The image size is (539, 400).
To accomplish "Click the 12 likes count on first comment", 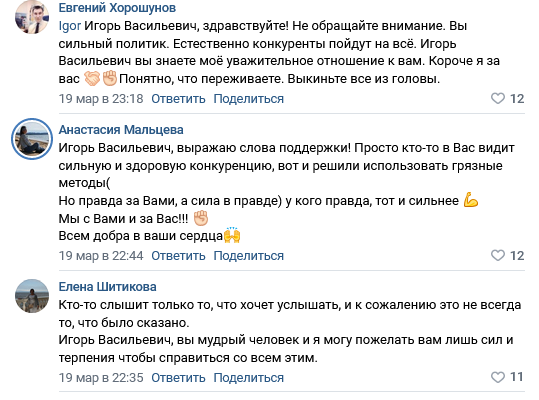I will point(517,99).
